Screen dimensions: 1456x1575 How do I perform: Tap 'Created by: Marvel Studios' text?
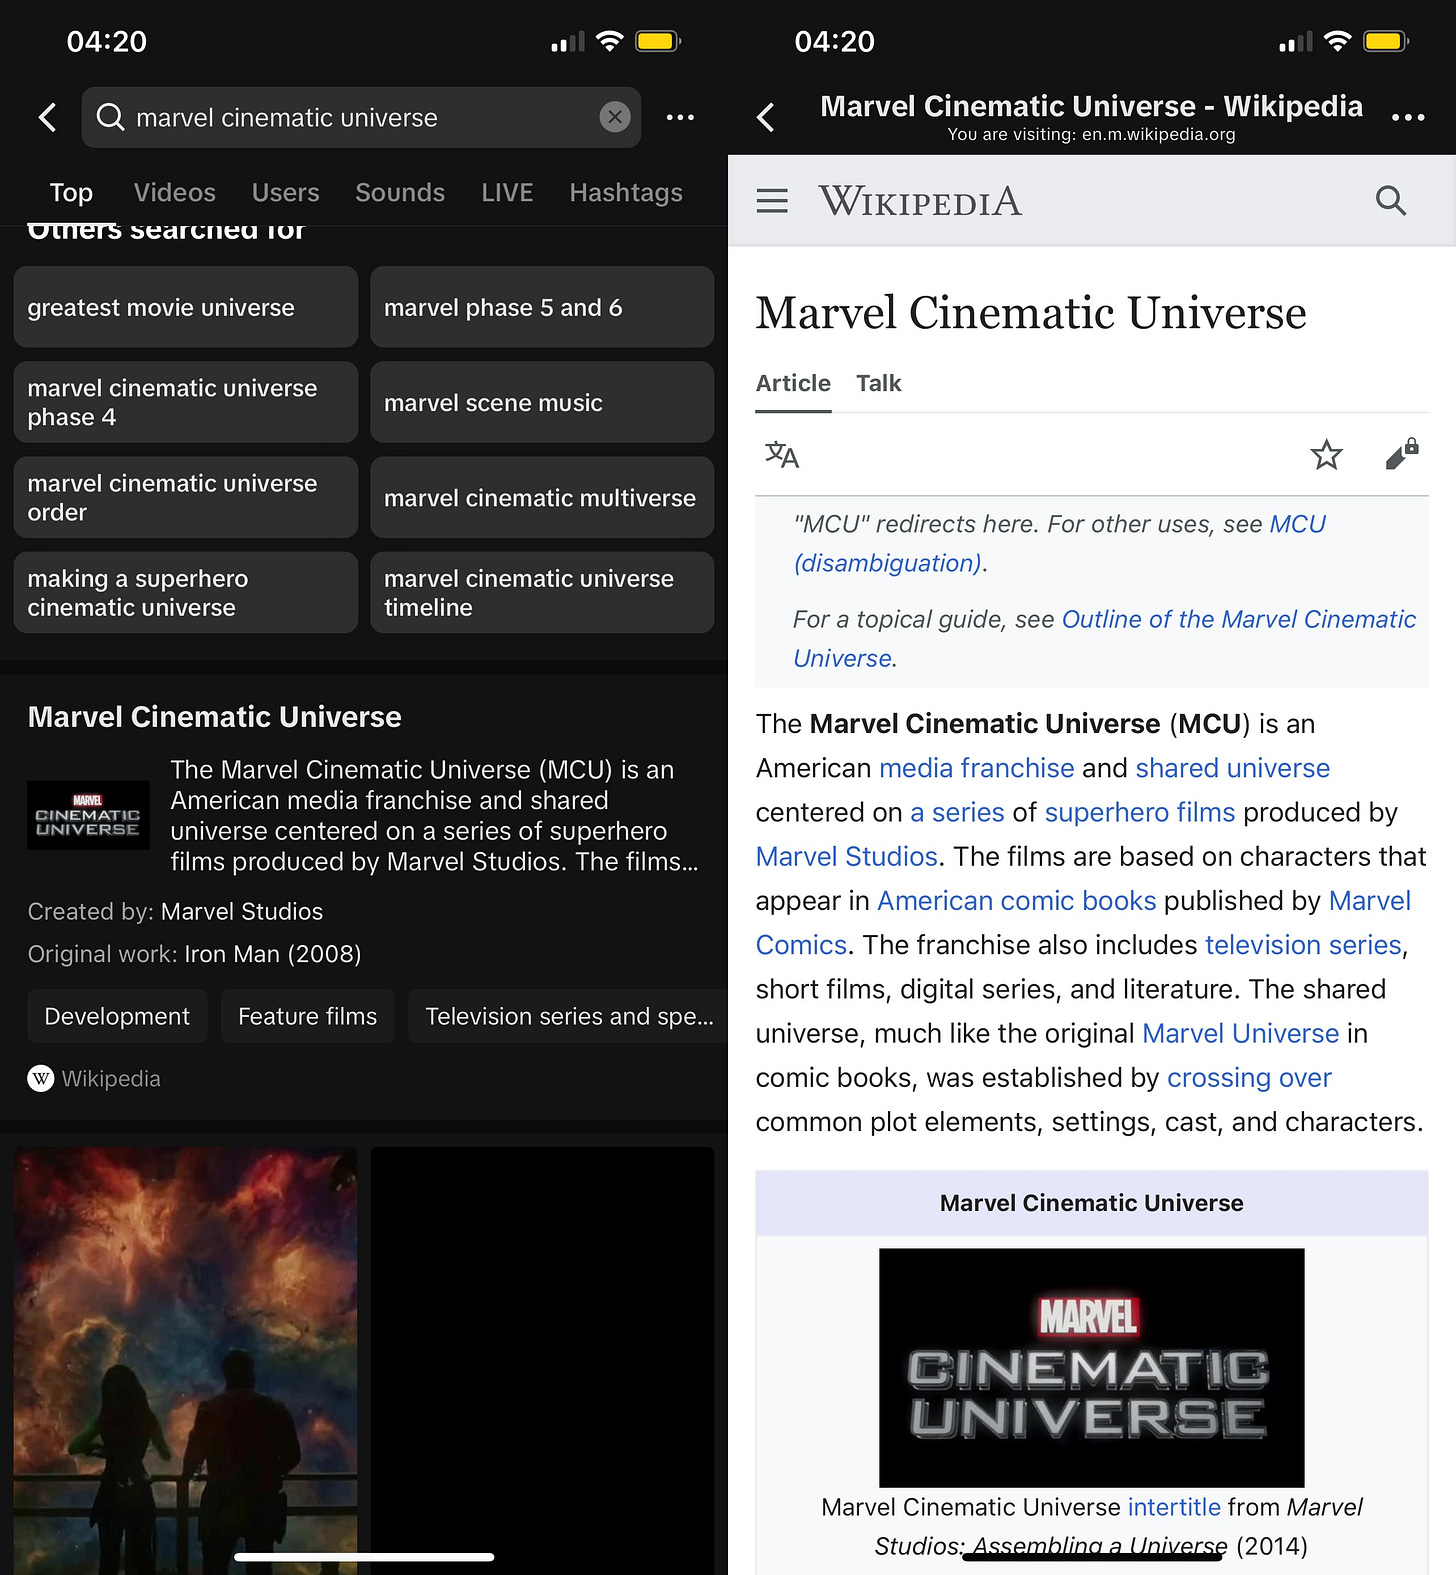pyautogui.click(x=175, y=912)
